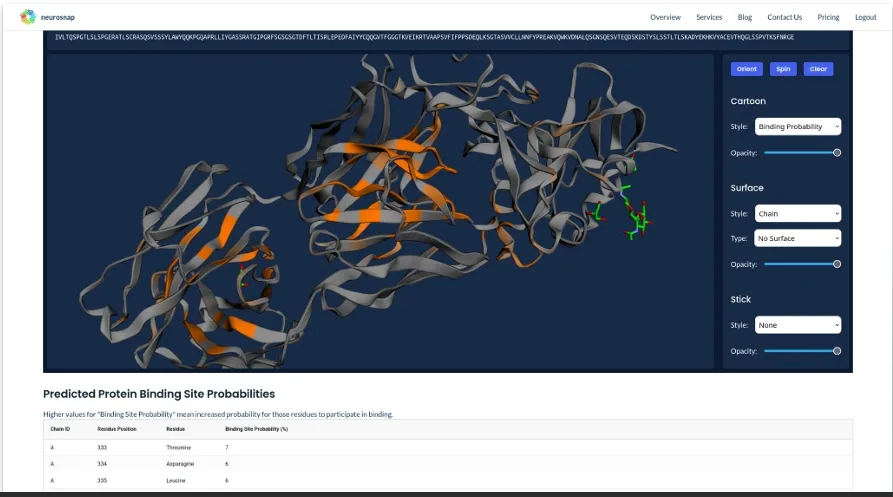This screenshot has height=497, width=893.
Task: Open the Cartoon Style dropdown
Action: point(797,126)
